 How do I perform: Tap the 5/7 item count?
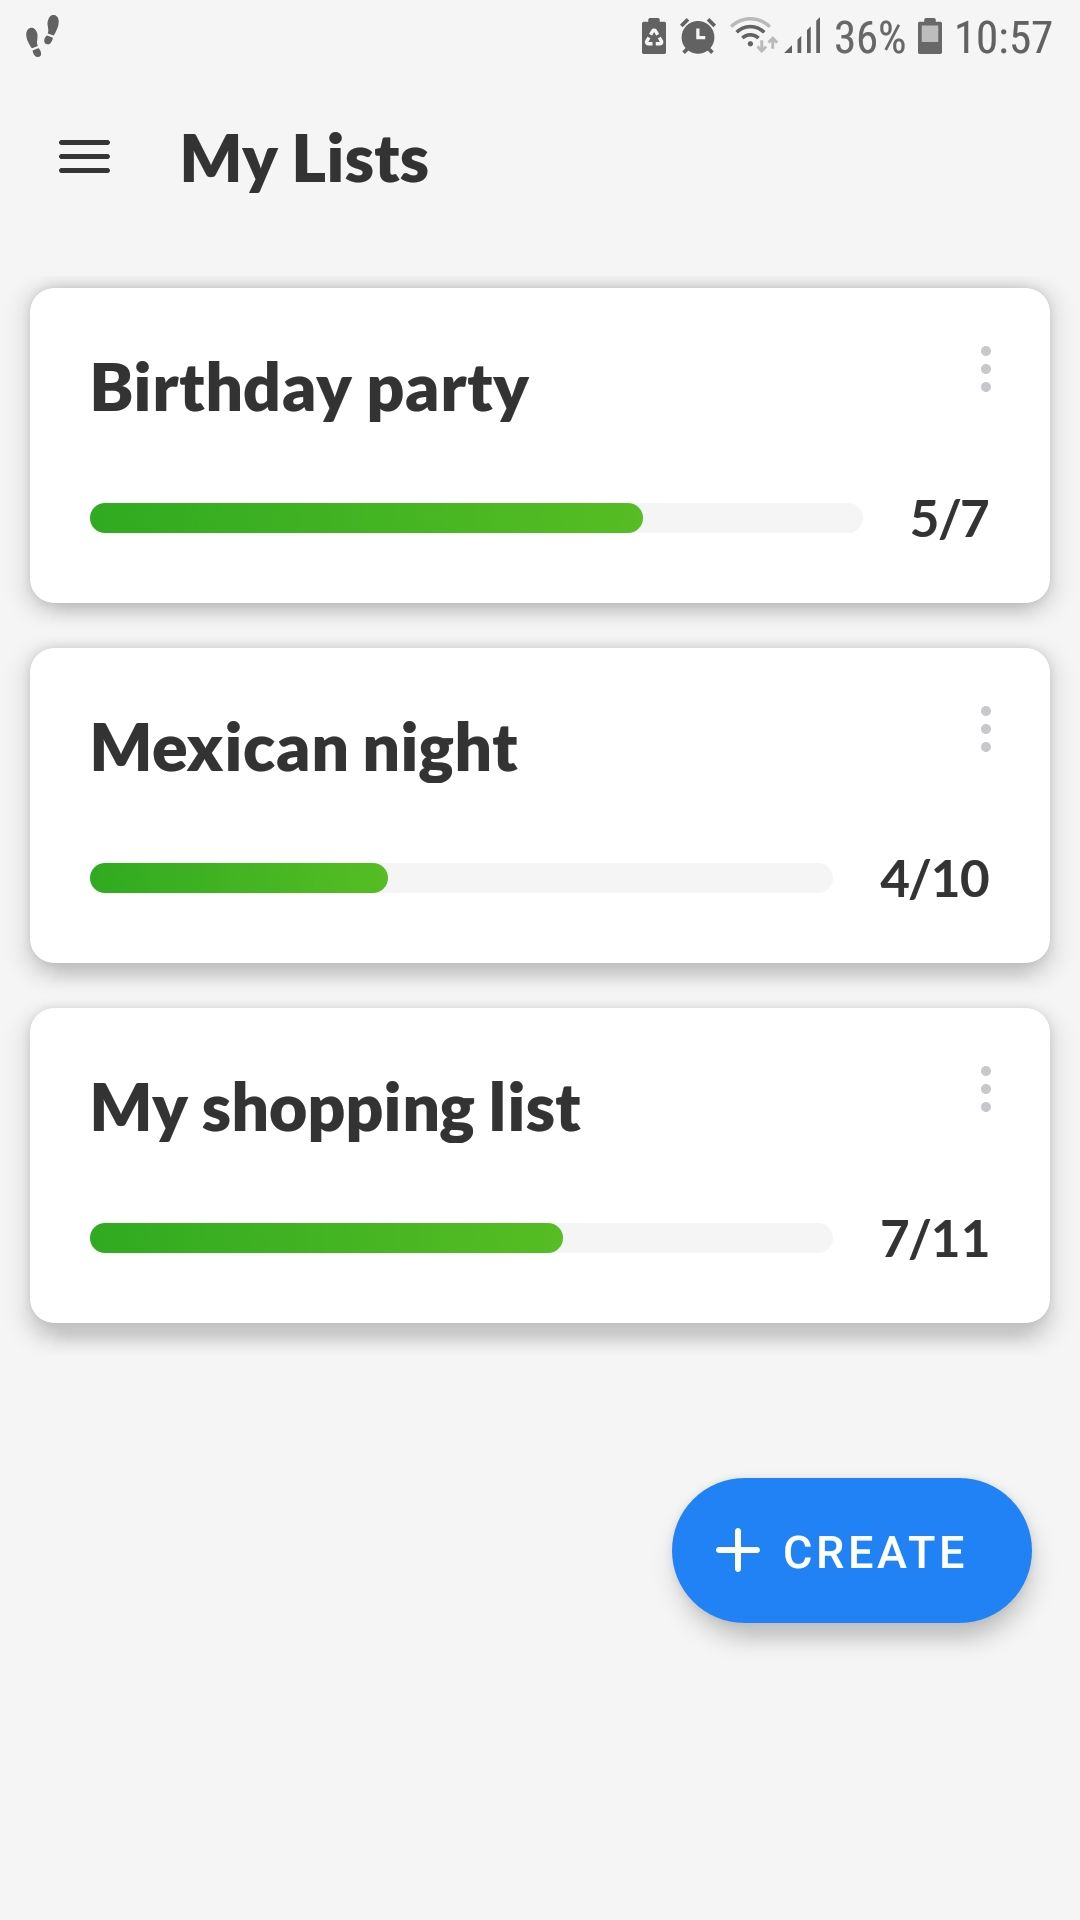point(949,519)
